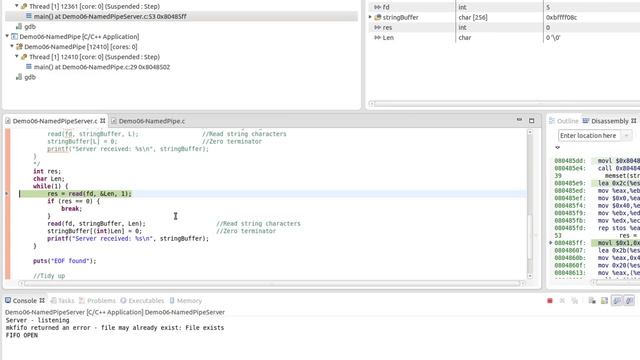Select the res variable row

click(504, 27)
